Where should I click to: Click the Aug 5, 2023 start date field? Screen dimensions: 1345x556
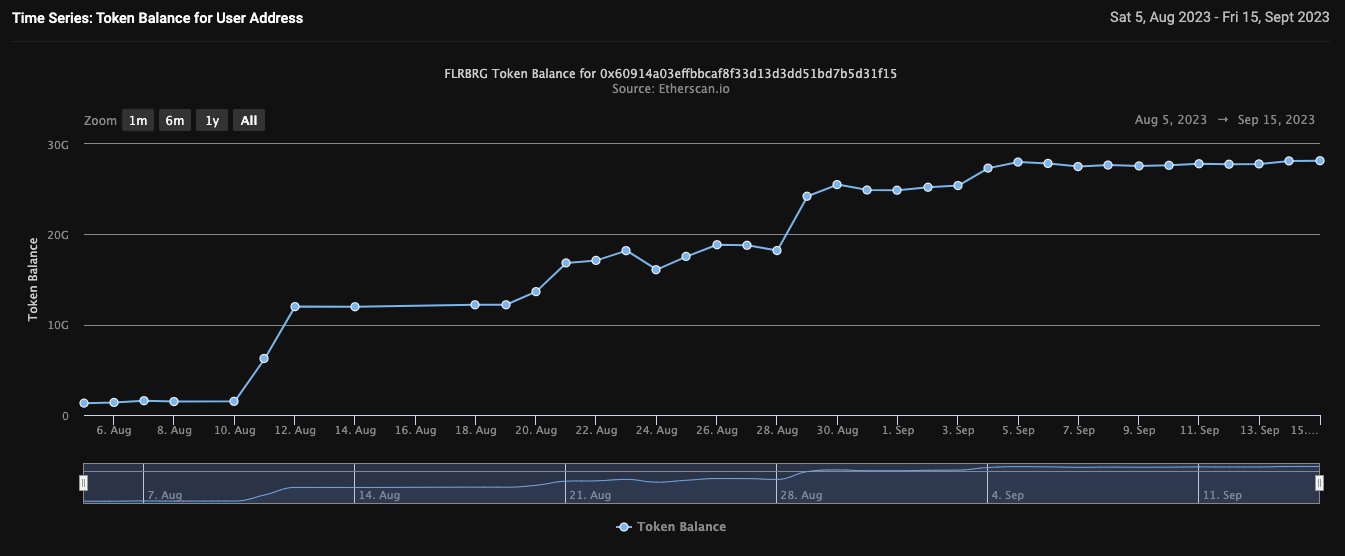tap(1171, 120)
